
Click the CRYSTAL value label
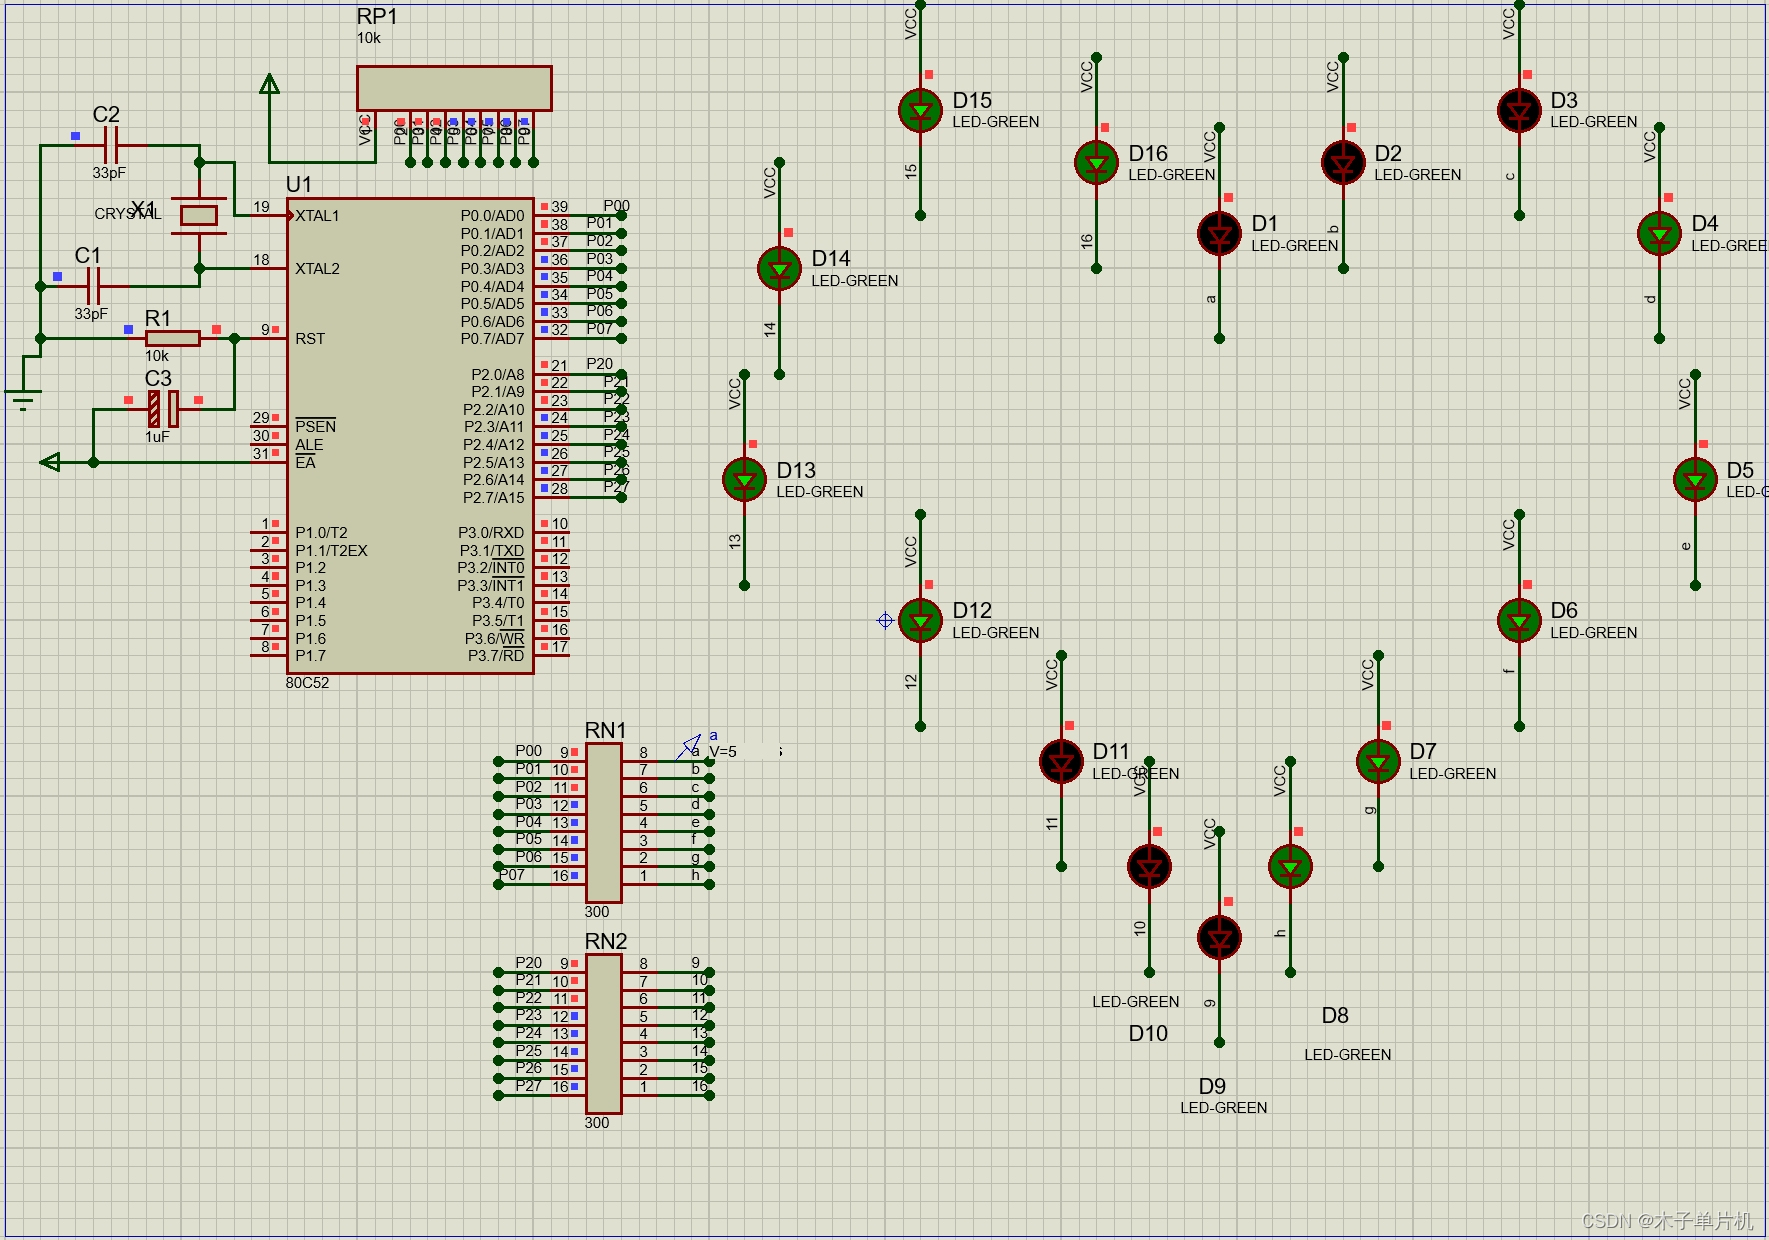(x=128, y=214)
